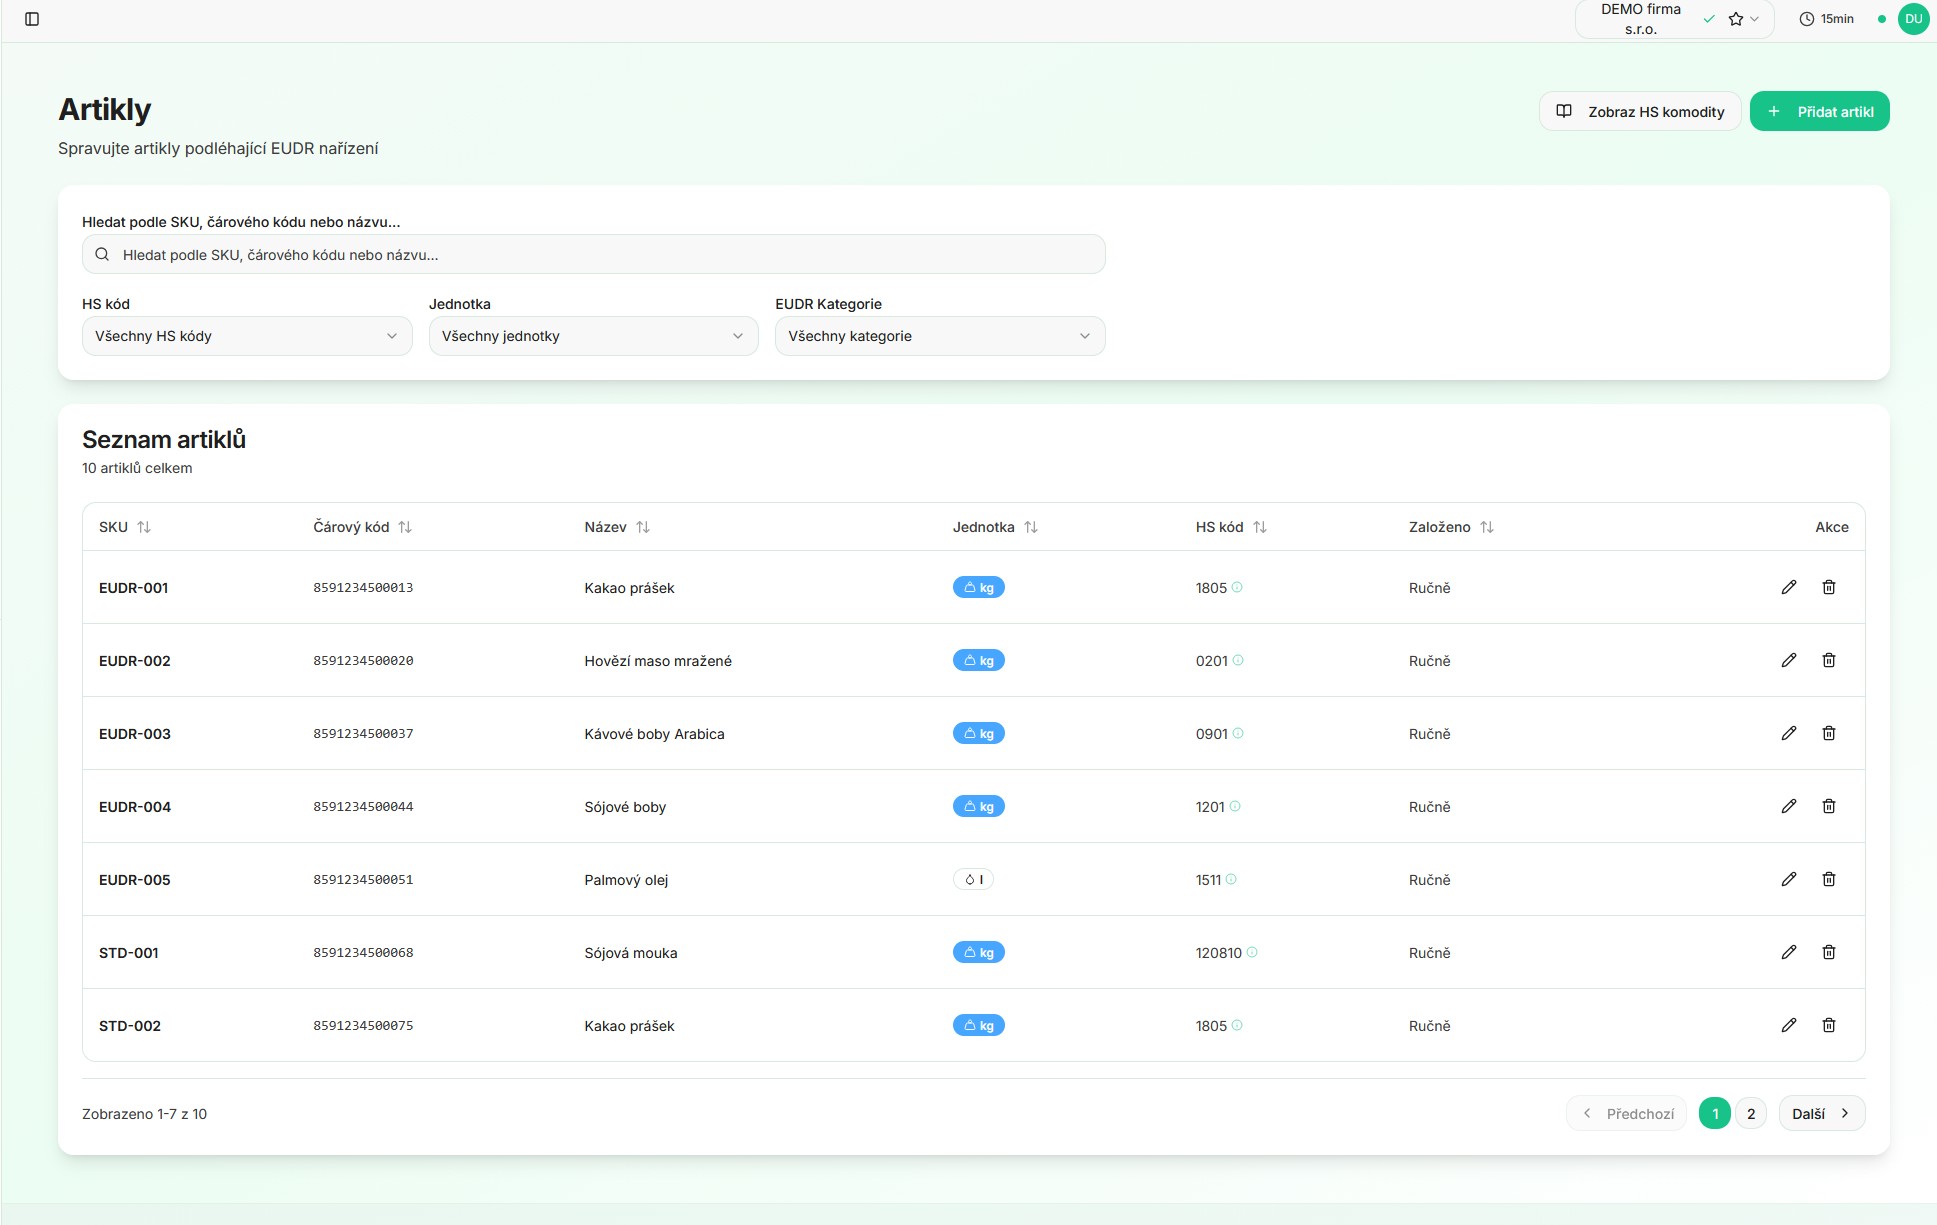
Task: Delete the Hovězí maso mražené article
Action: pos(1830,660)
